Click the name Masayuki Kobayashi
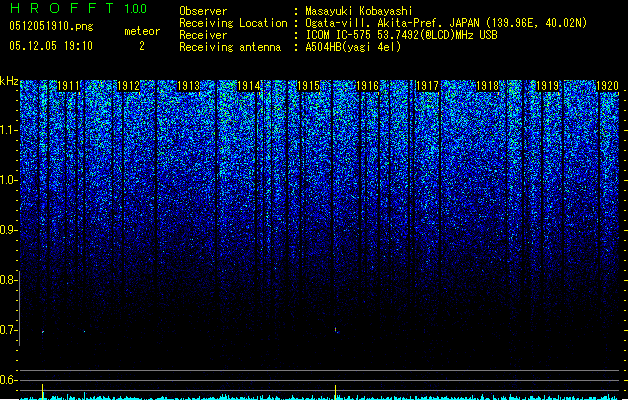The width and height of the screenshot is (629, 400). click(359, 11)
